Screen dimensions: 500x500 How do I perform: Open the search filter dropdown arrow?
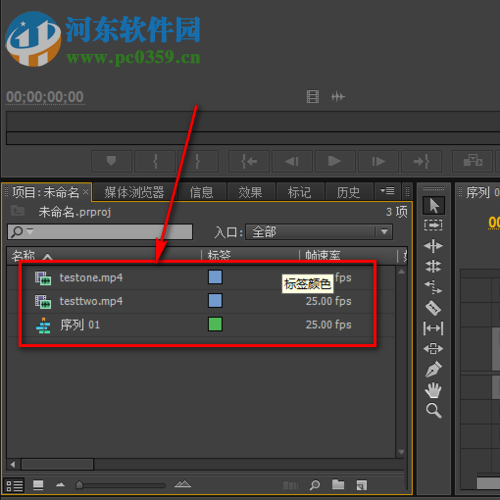point(30,231)
